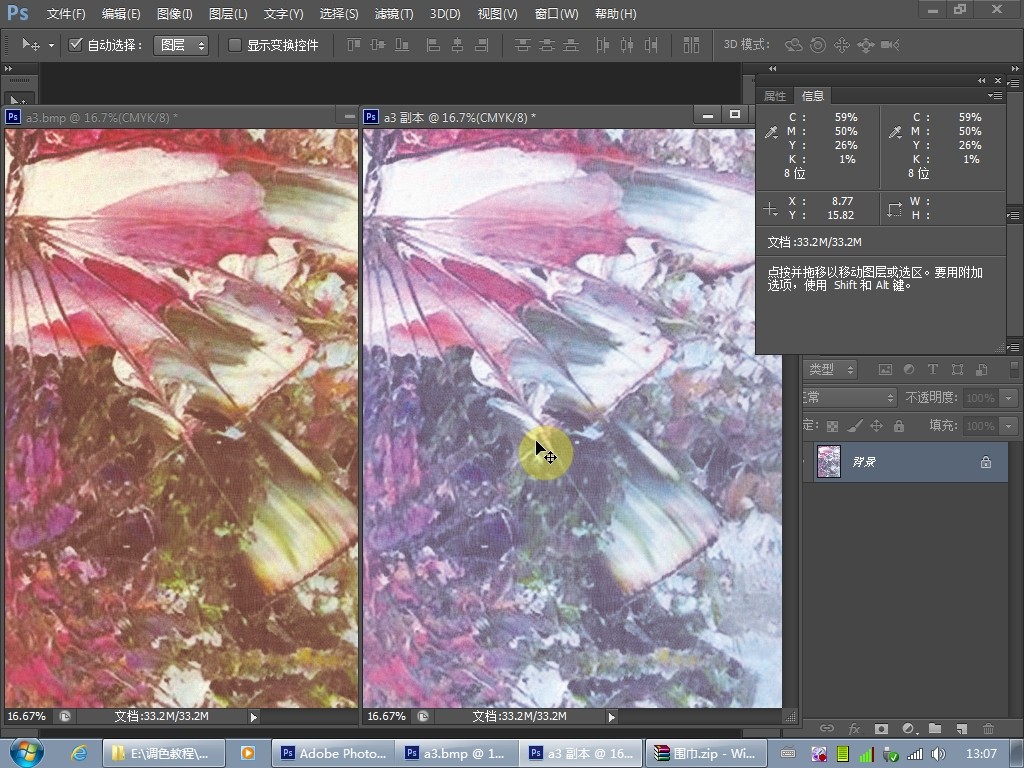Image resolution: width=1024 pixels, height=768 pixels.
Task: Open the 滤镜(T) menu
Action: 393,14
